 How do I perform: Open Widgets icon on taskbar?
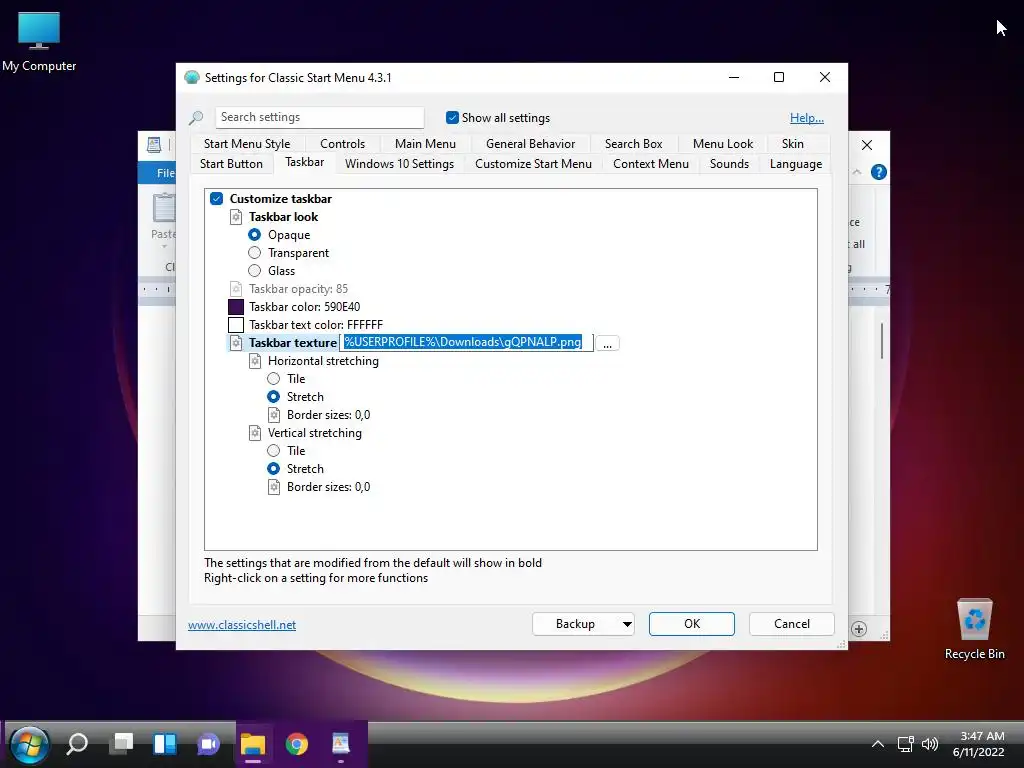(x=165, y=744)
